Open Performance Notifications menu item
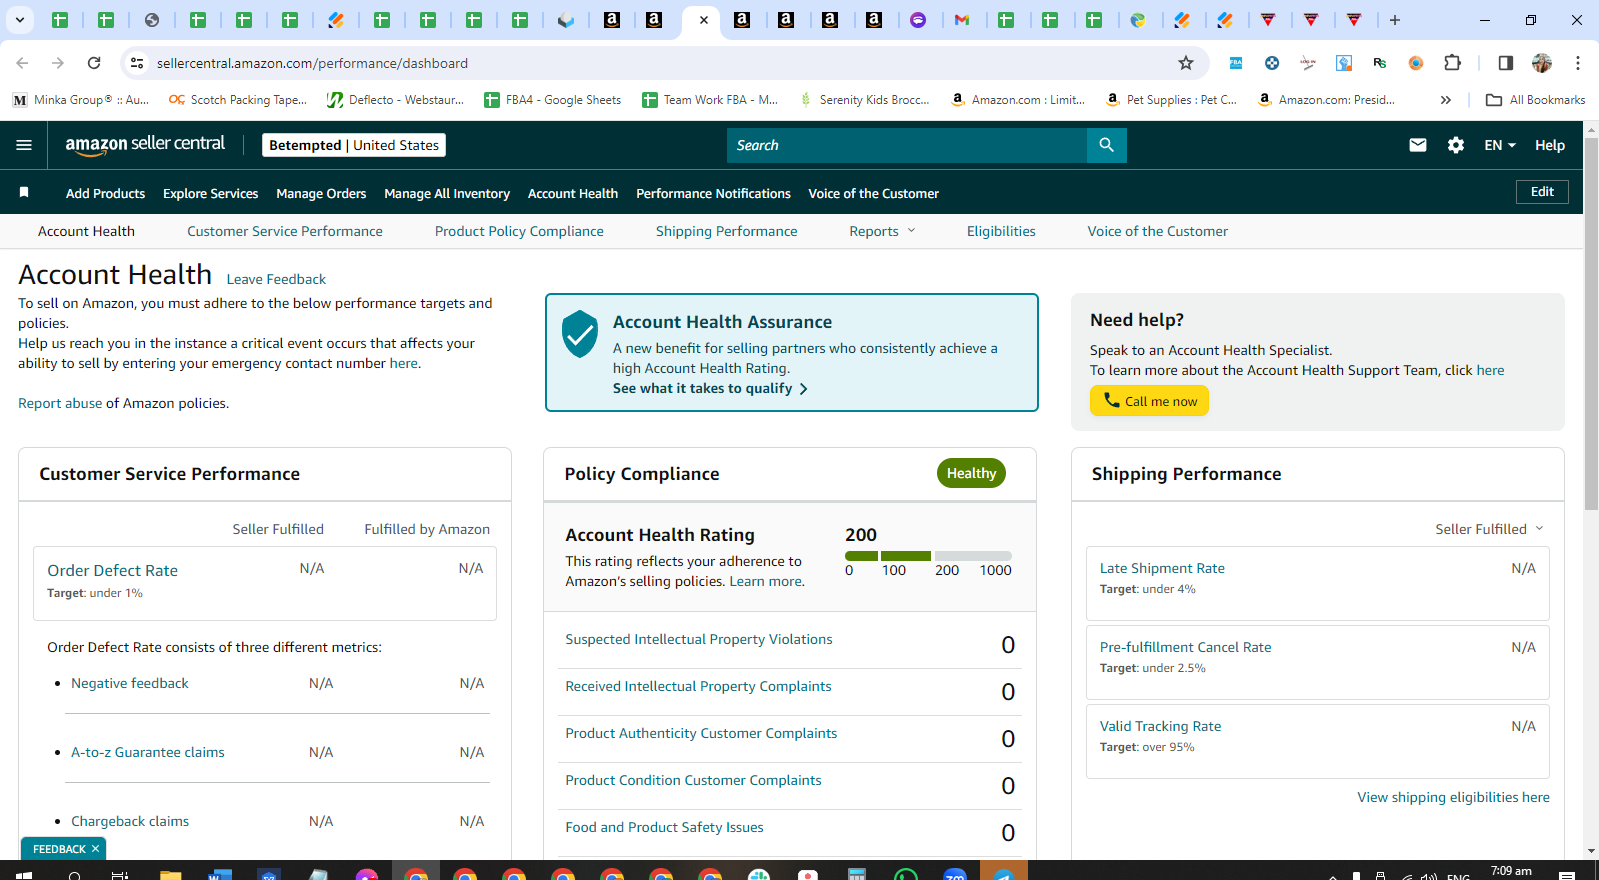Image resolution: width=1599 pixels, height=880 pixels. [713, 193]
